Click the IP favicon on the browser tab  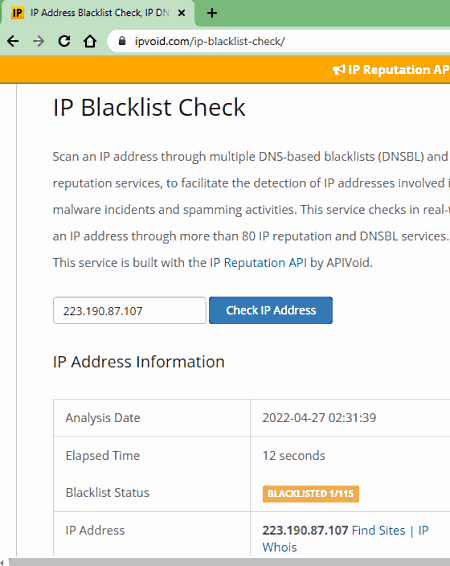click(17, 13)
